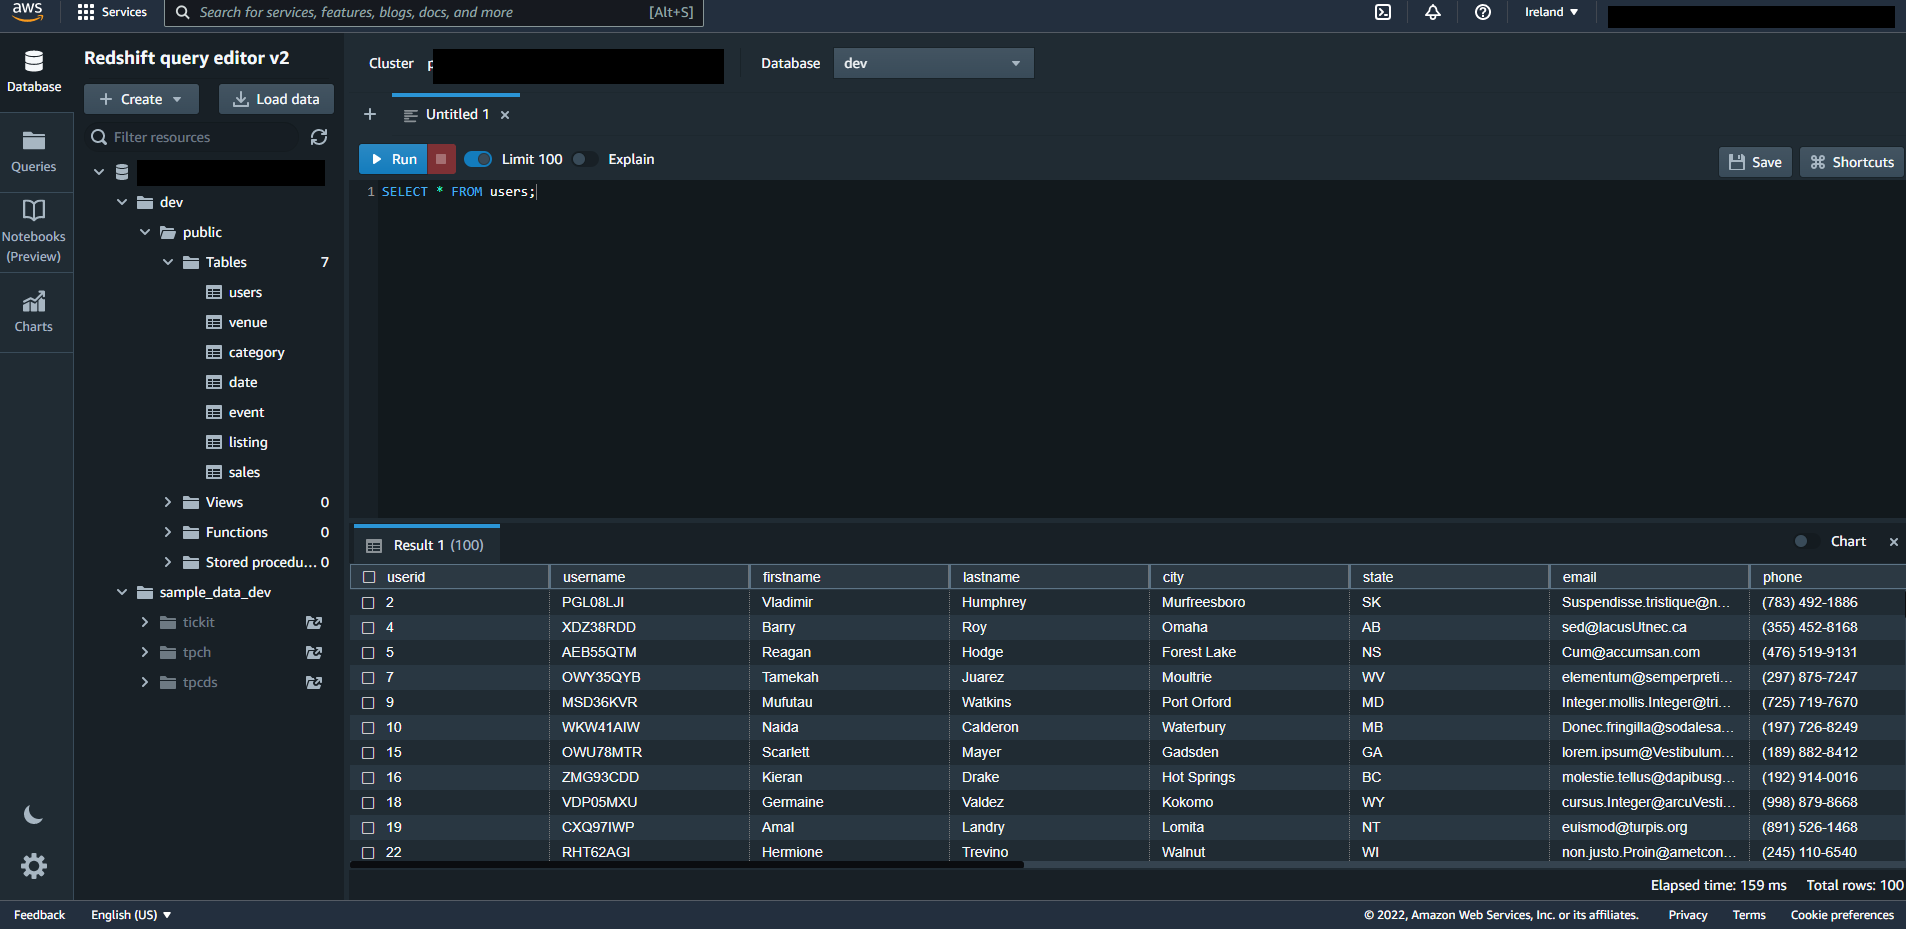Stop the running query
1906x929 pixels.
[x=441, y=159]
